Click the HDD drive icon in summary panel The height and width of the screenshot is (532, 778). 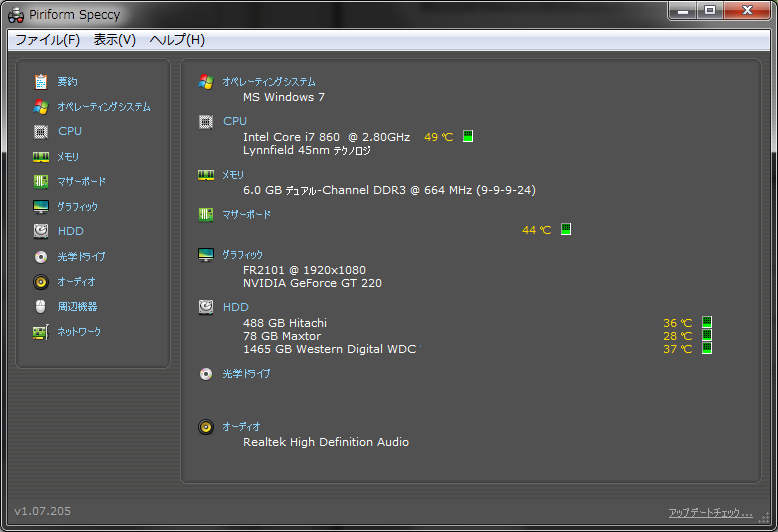point(206,307)
